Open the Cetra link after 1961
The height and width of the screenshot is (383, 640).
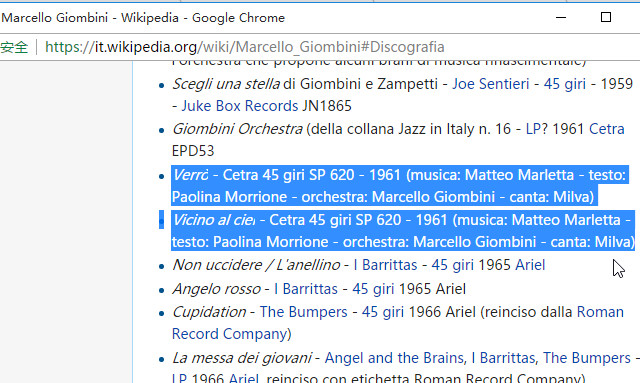pos(607,129)
